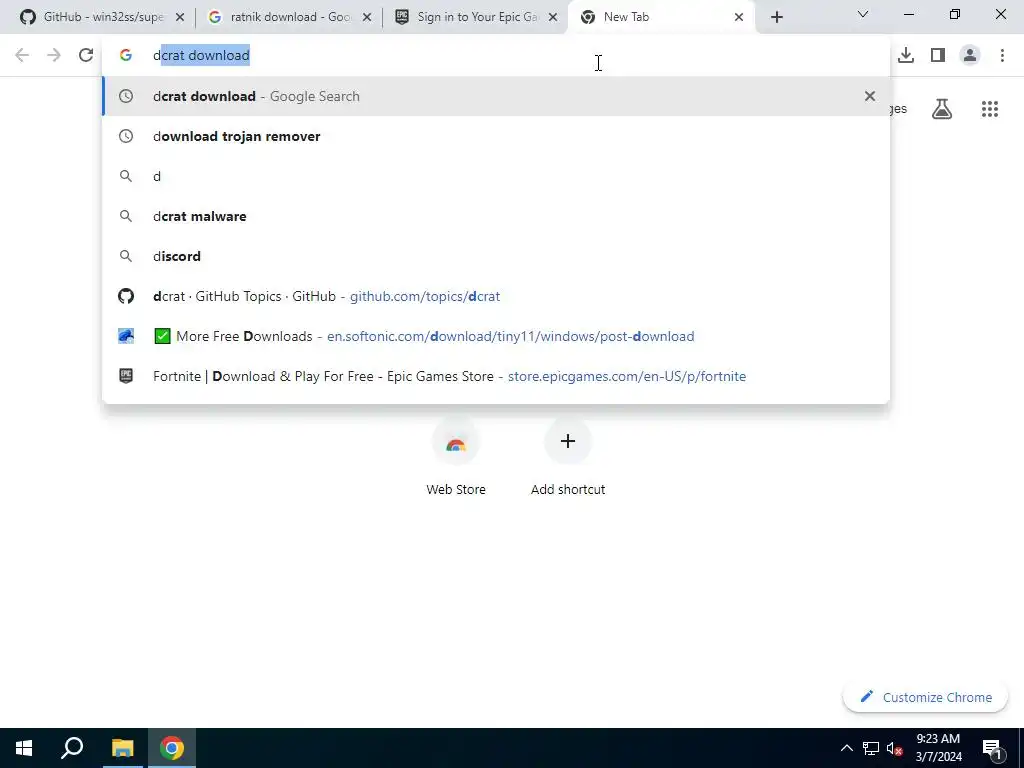Screen dimensions: 1024x768
Task: Select the 'discord' search suggestion
Action: 496,256
